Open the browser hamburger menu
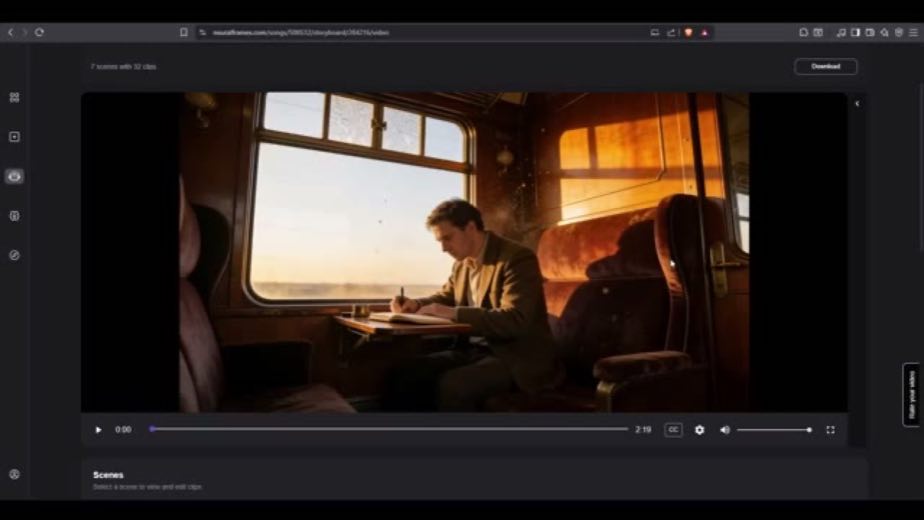Image resolution: width=924 pixels, height=520 pixels. (x=913, y=32)
